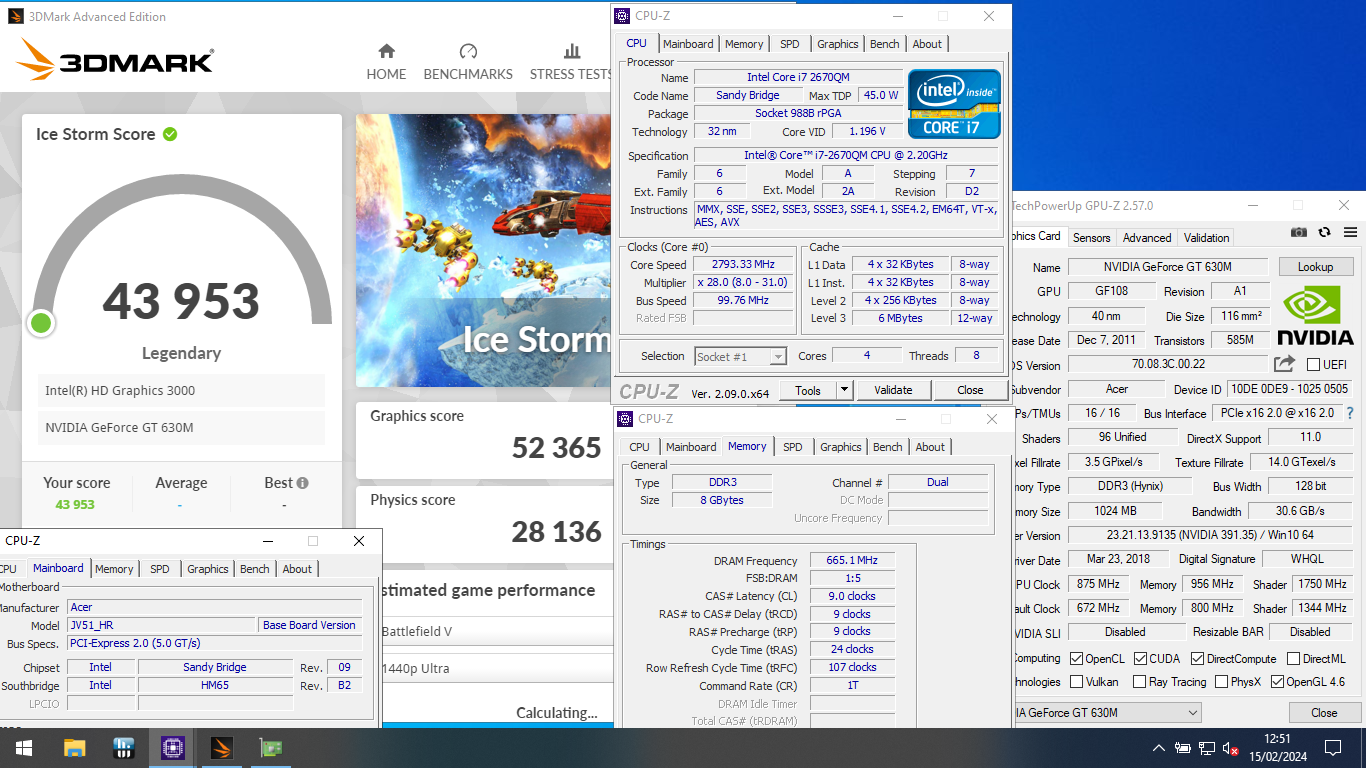Switch to CPU-Z via taskbar icon
Screen dimensions: 1366x768
point(172,748)
